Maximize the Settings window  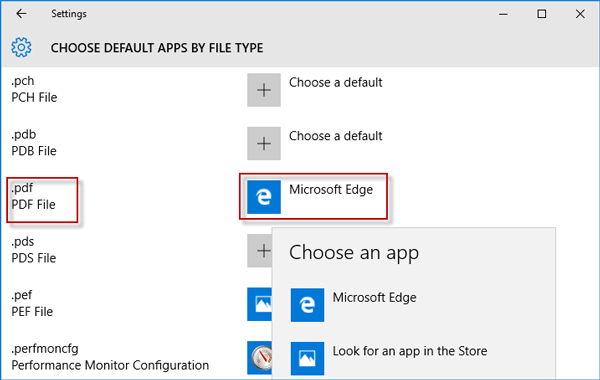541,14
